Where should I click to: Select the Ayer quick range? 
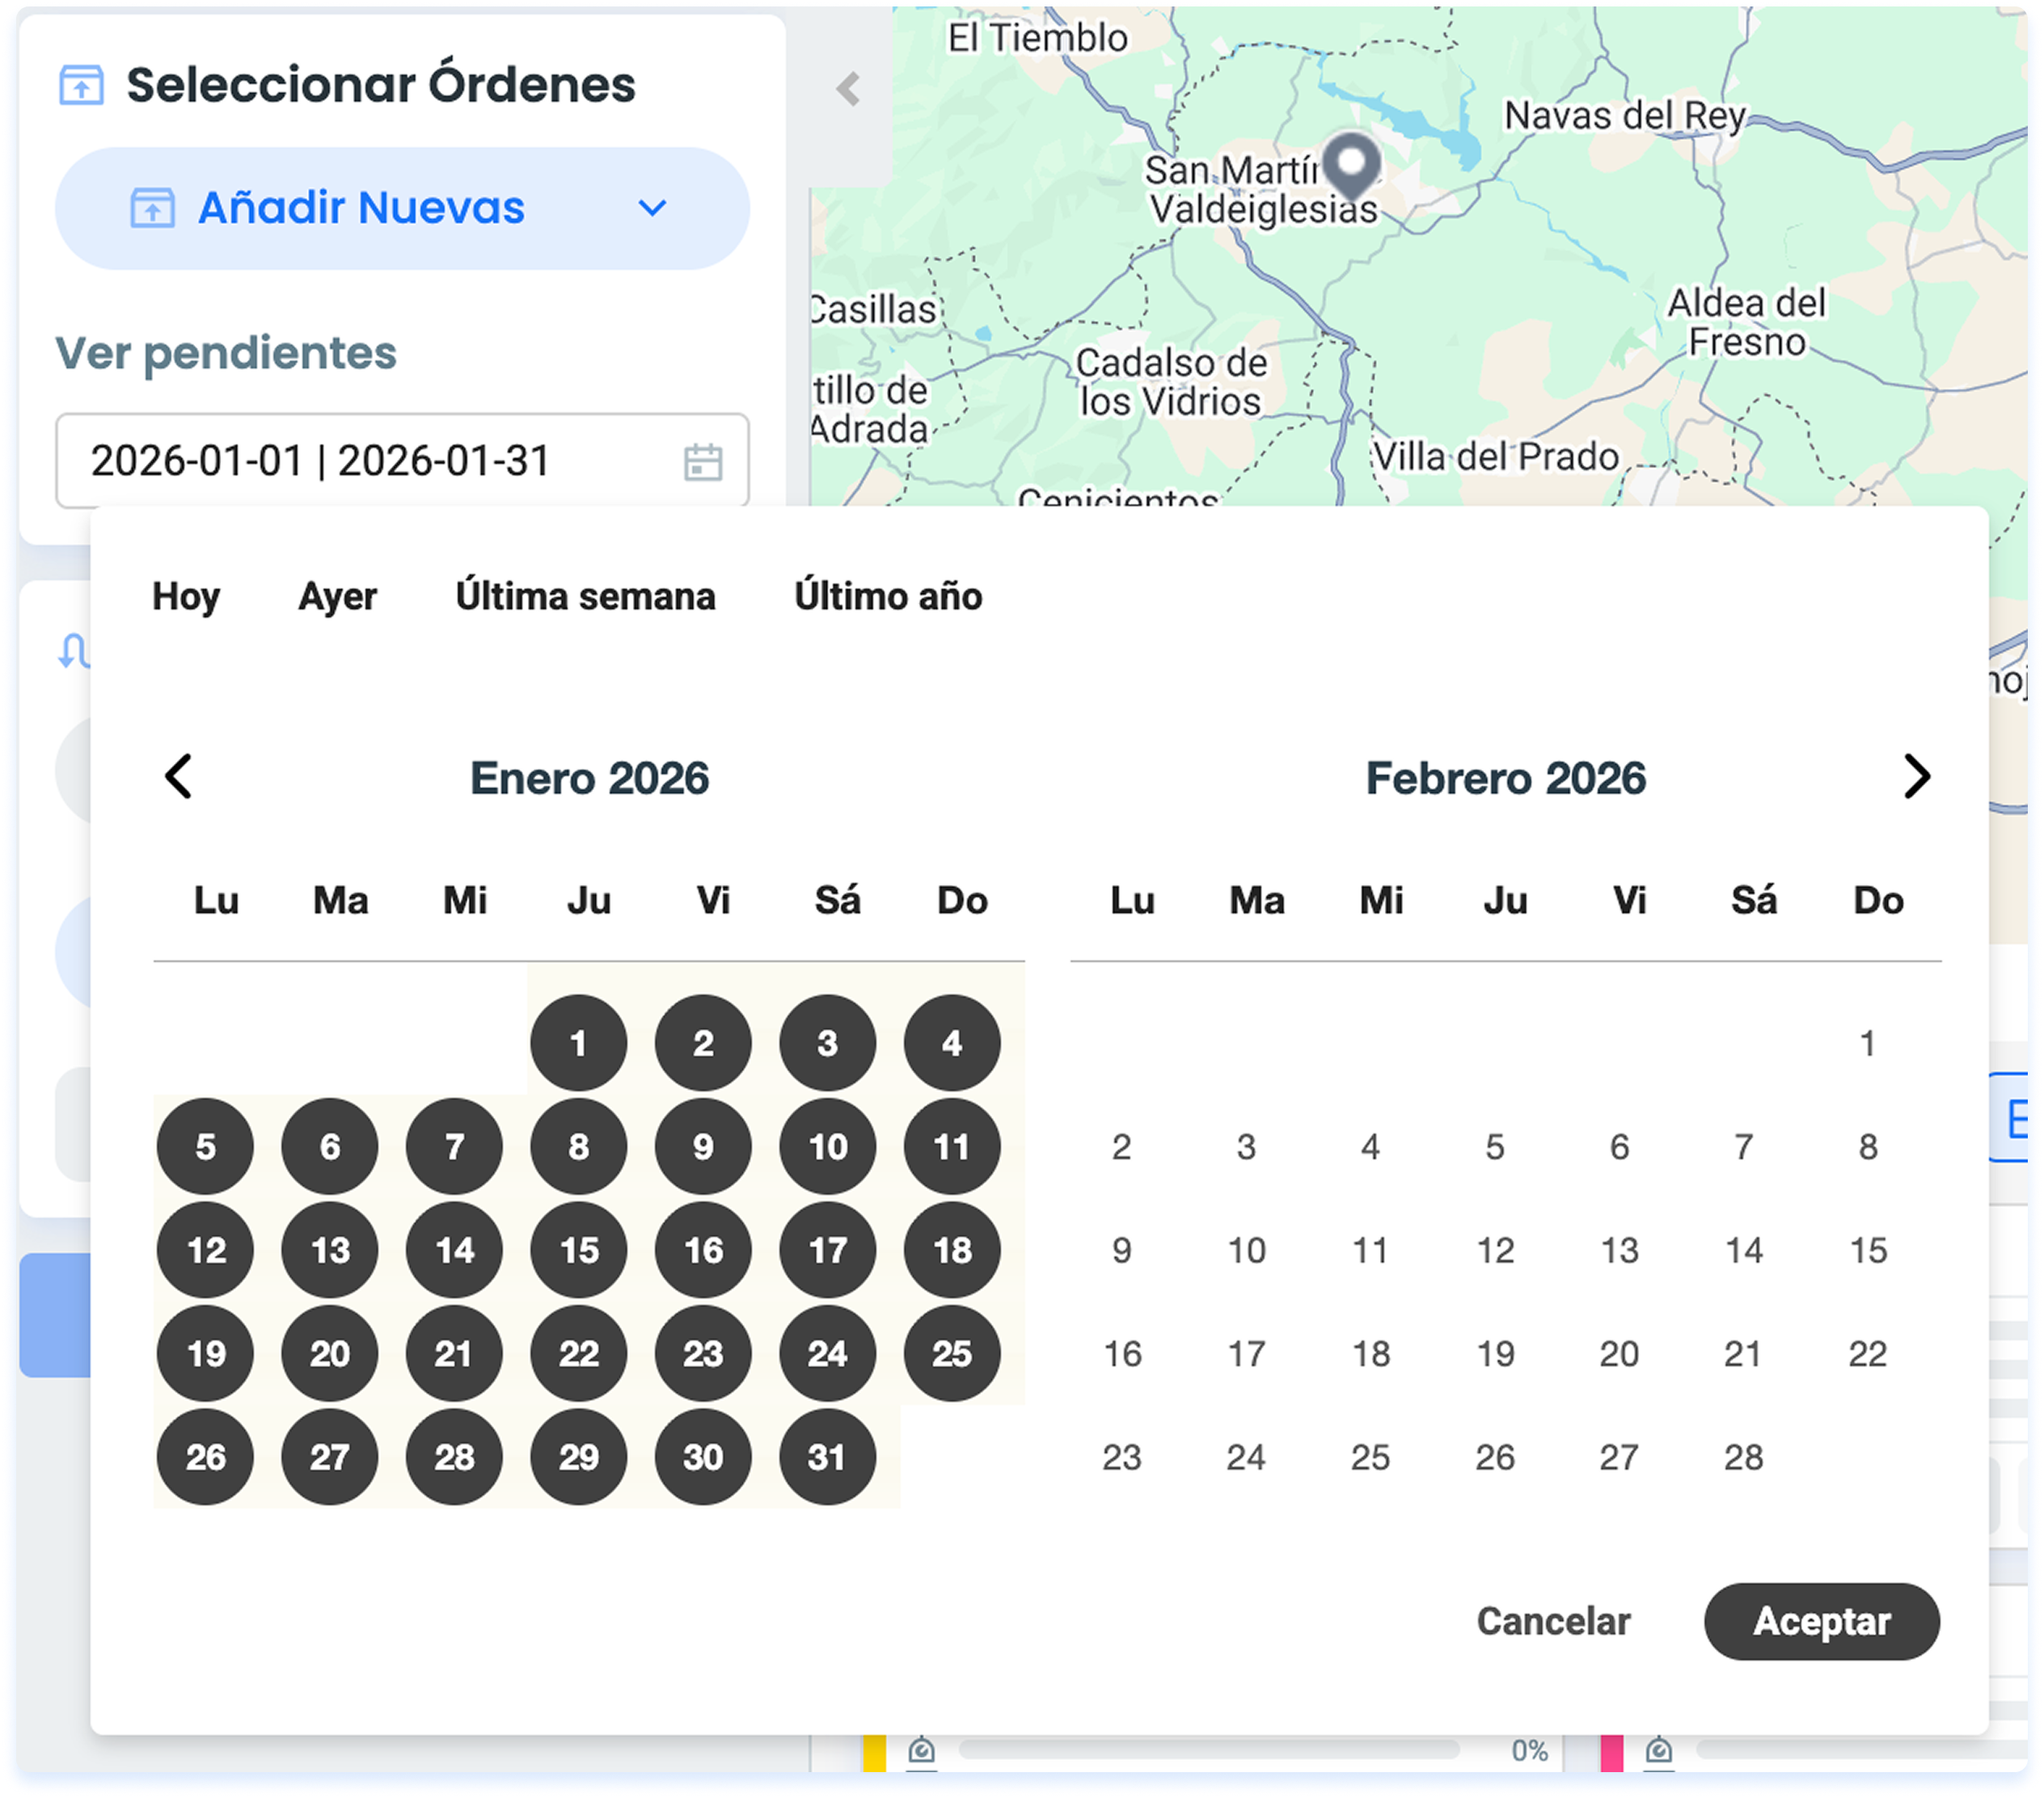coord(337,597)
